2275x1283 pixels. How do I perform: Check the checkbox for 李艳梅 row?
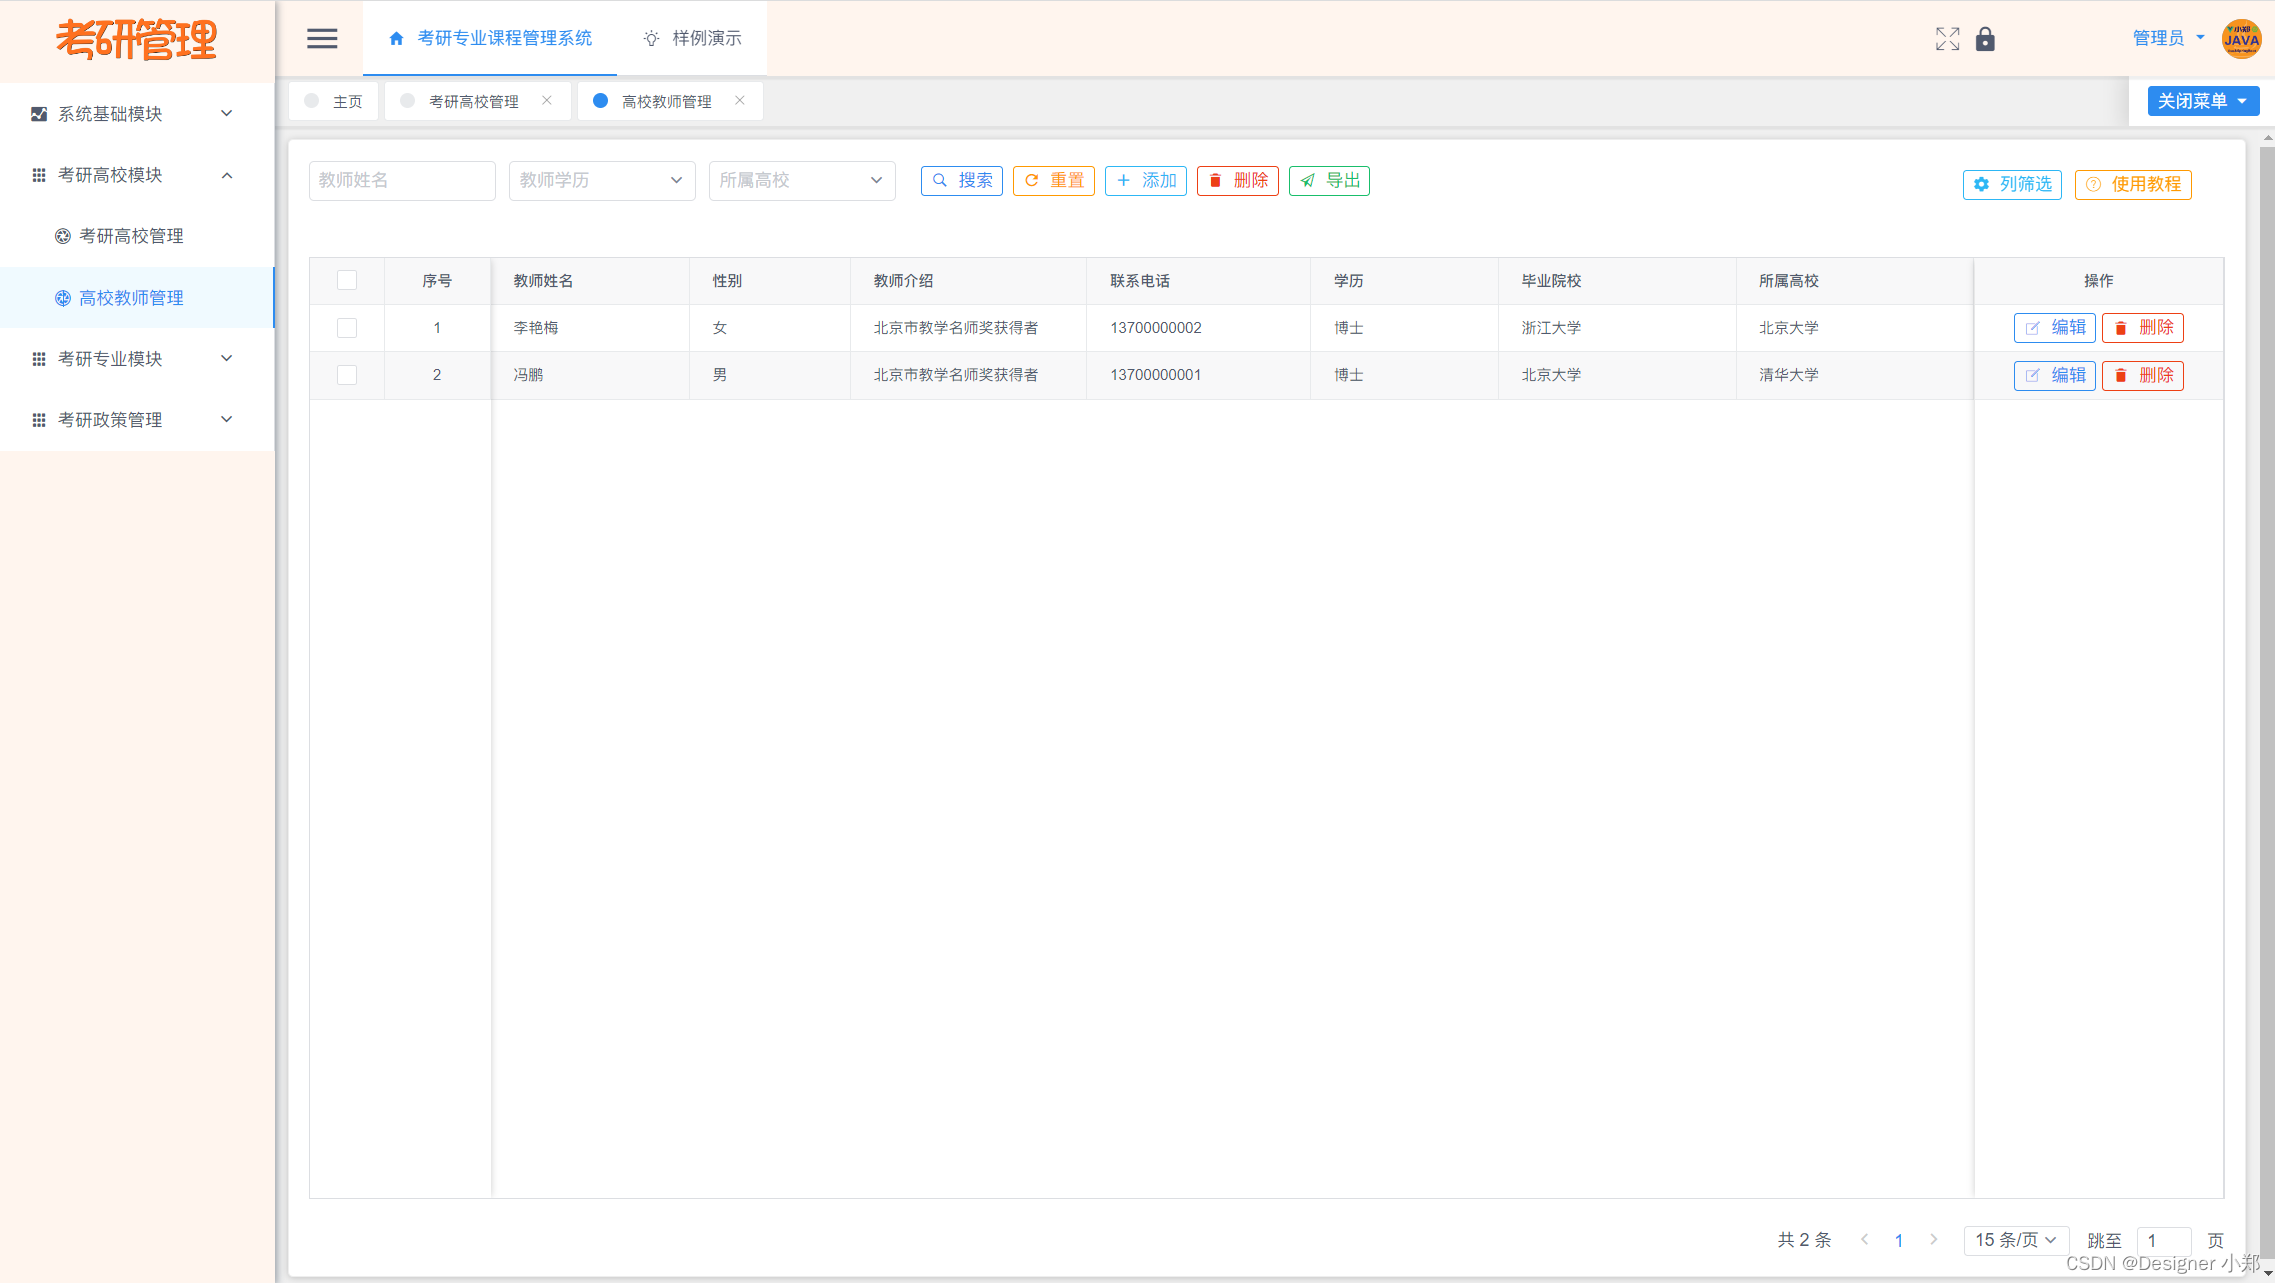click(347, 328)
